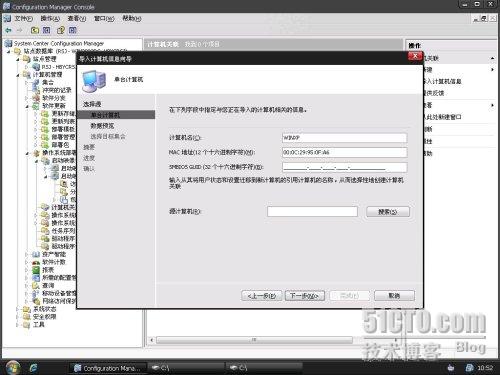This screenshot has height=375, width=500.
Task: Open the 文件(F) menu
Action: (23, 18)
